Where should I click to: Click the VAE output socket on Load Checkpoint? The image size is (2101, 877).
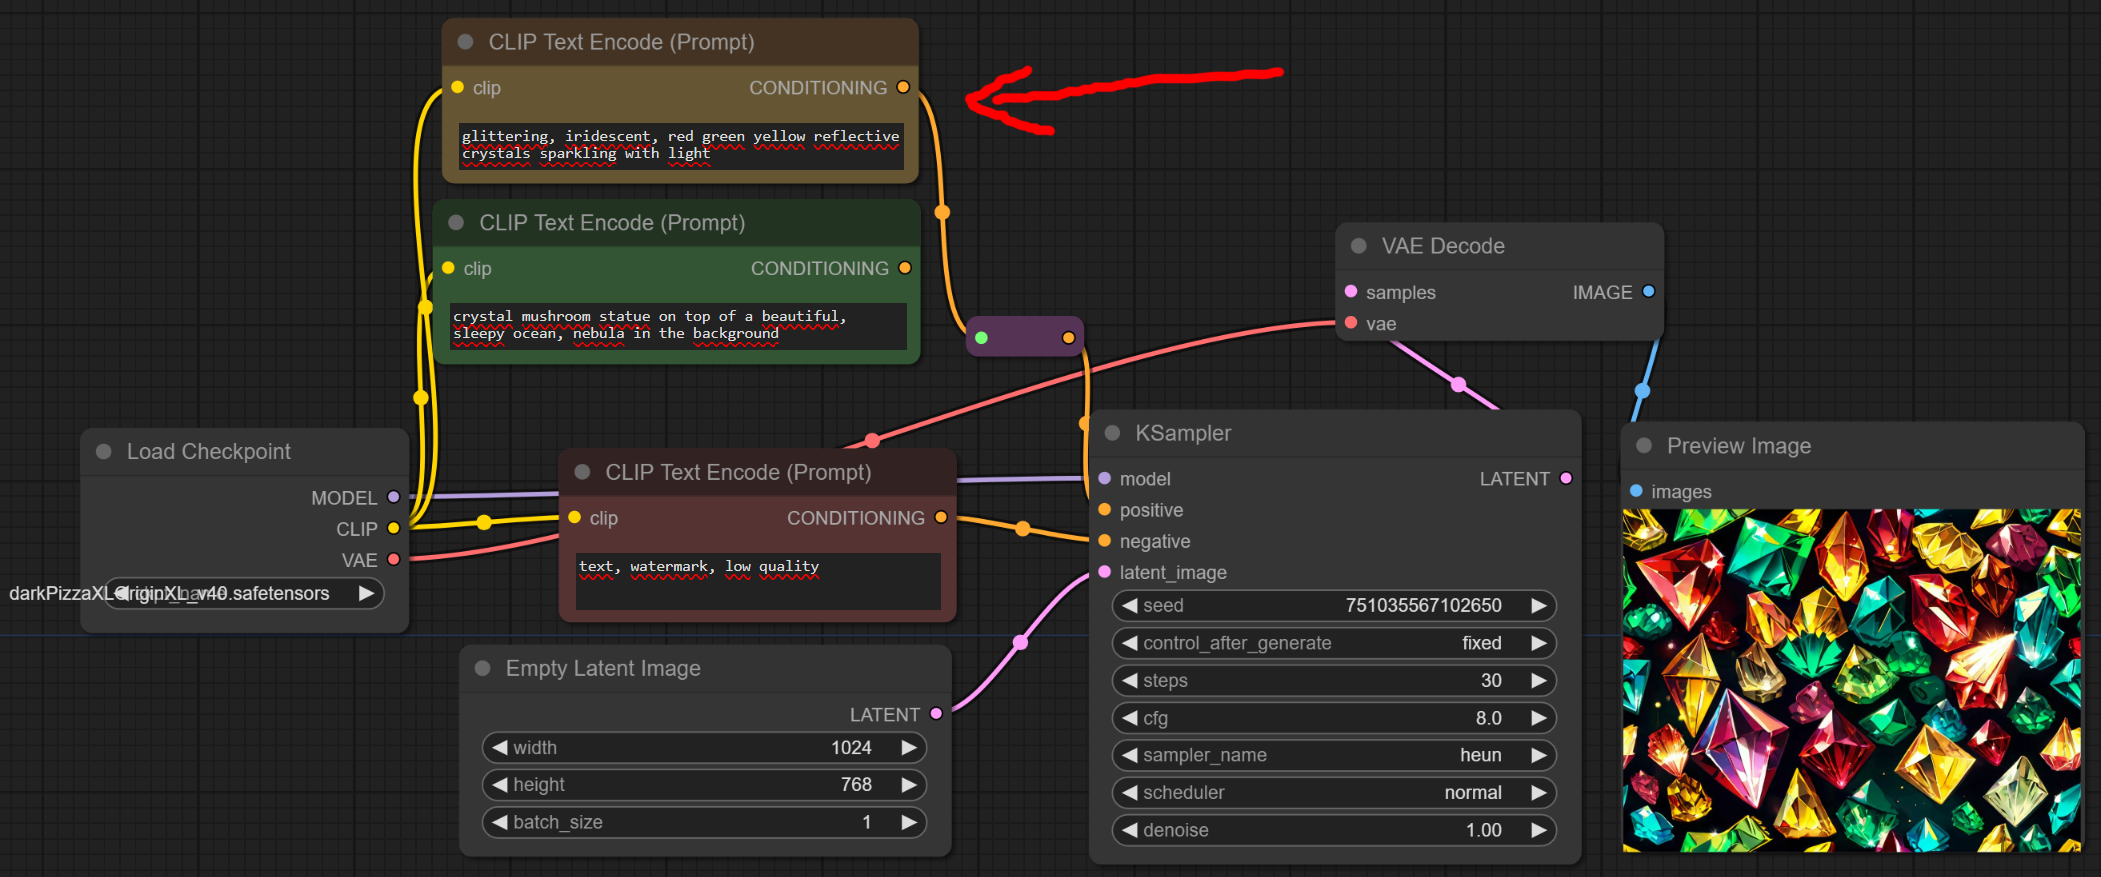[393, 559]
